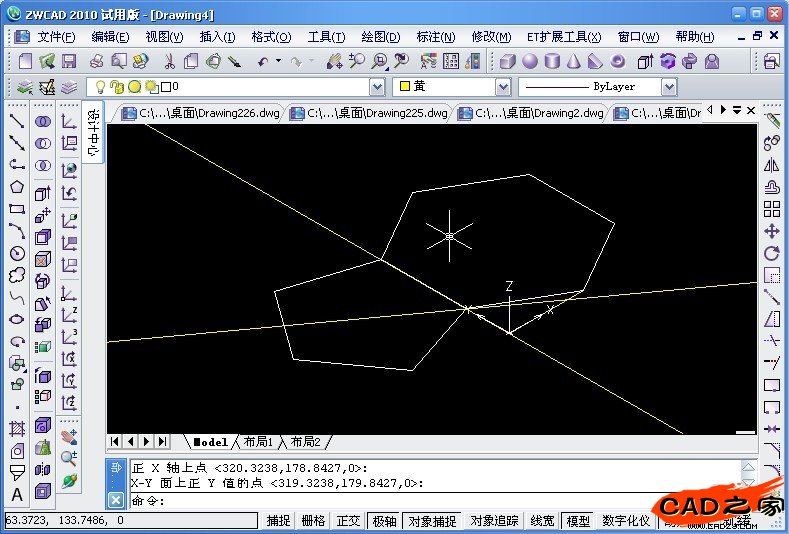
Task: Select the Polygon drawing tool
Action: point(17,187)
